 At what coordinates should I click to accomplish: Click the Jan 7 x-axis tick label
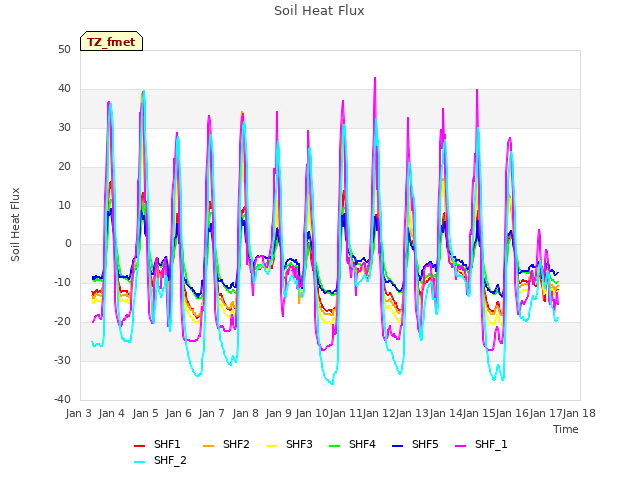(212, 413)
